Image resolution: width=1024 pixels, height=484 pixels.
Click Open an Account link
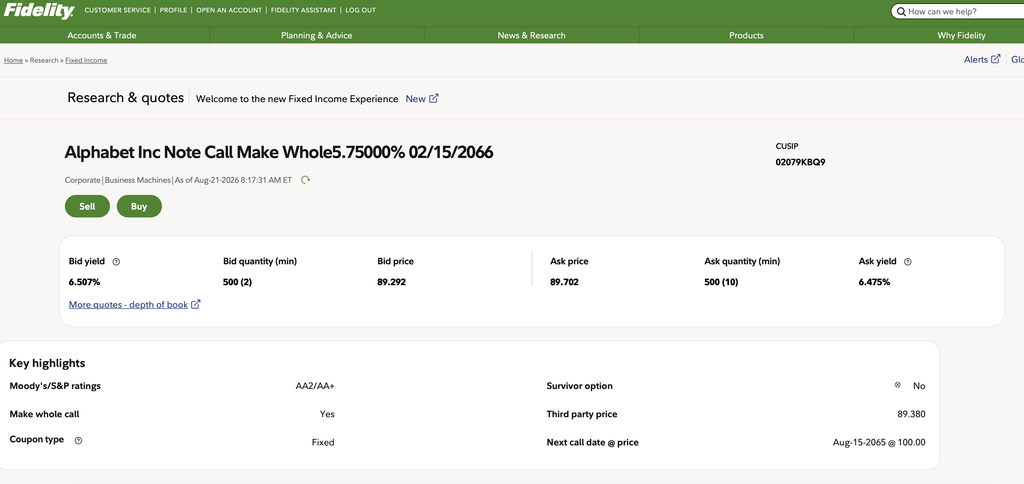click(x=229, y=10)
